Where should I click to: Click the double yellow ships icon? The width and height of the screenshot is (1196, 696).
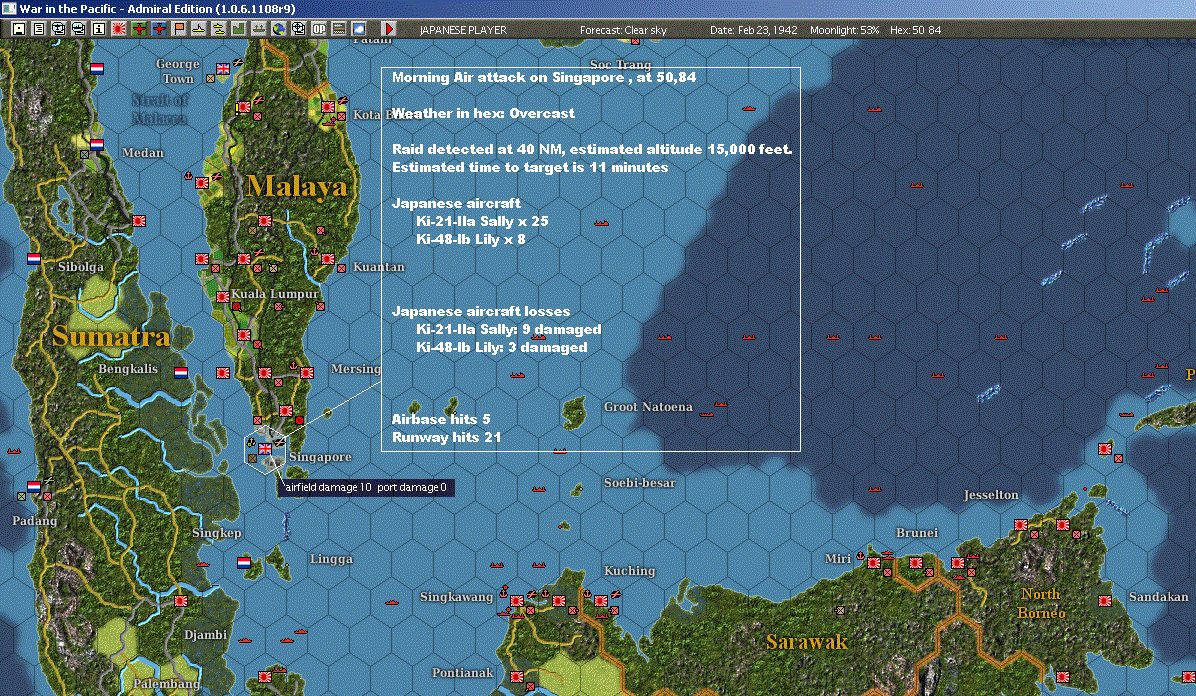[x=219, y=29]
